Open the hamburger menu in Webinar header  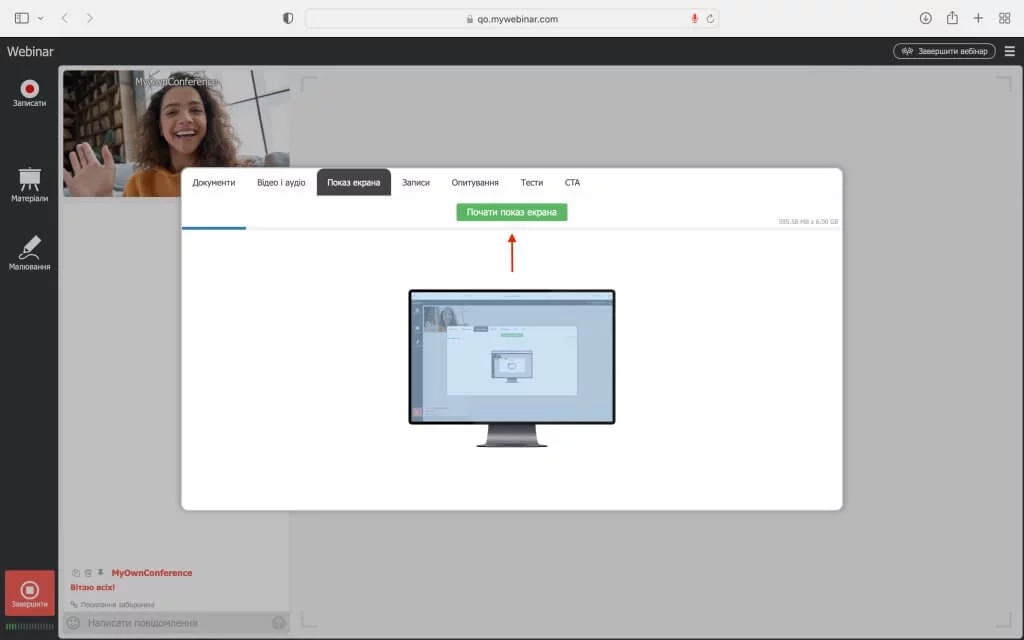point(1009,51)
